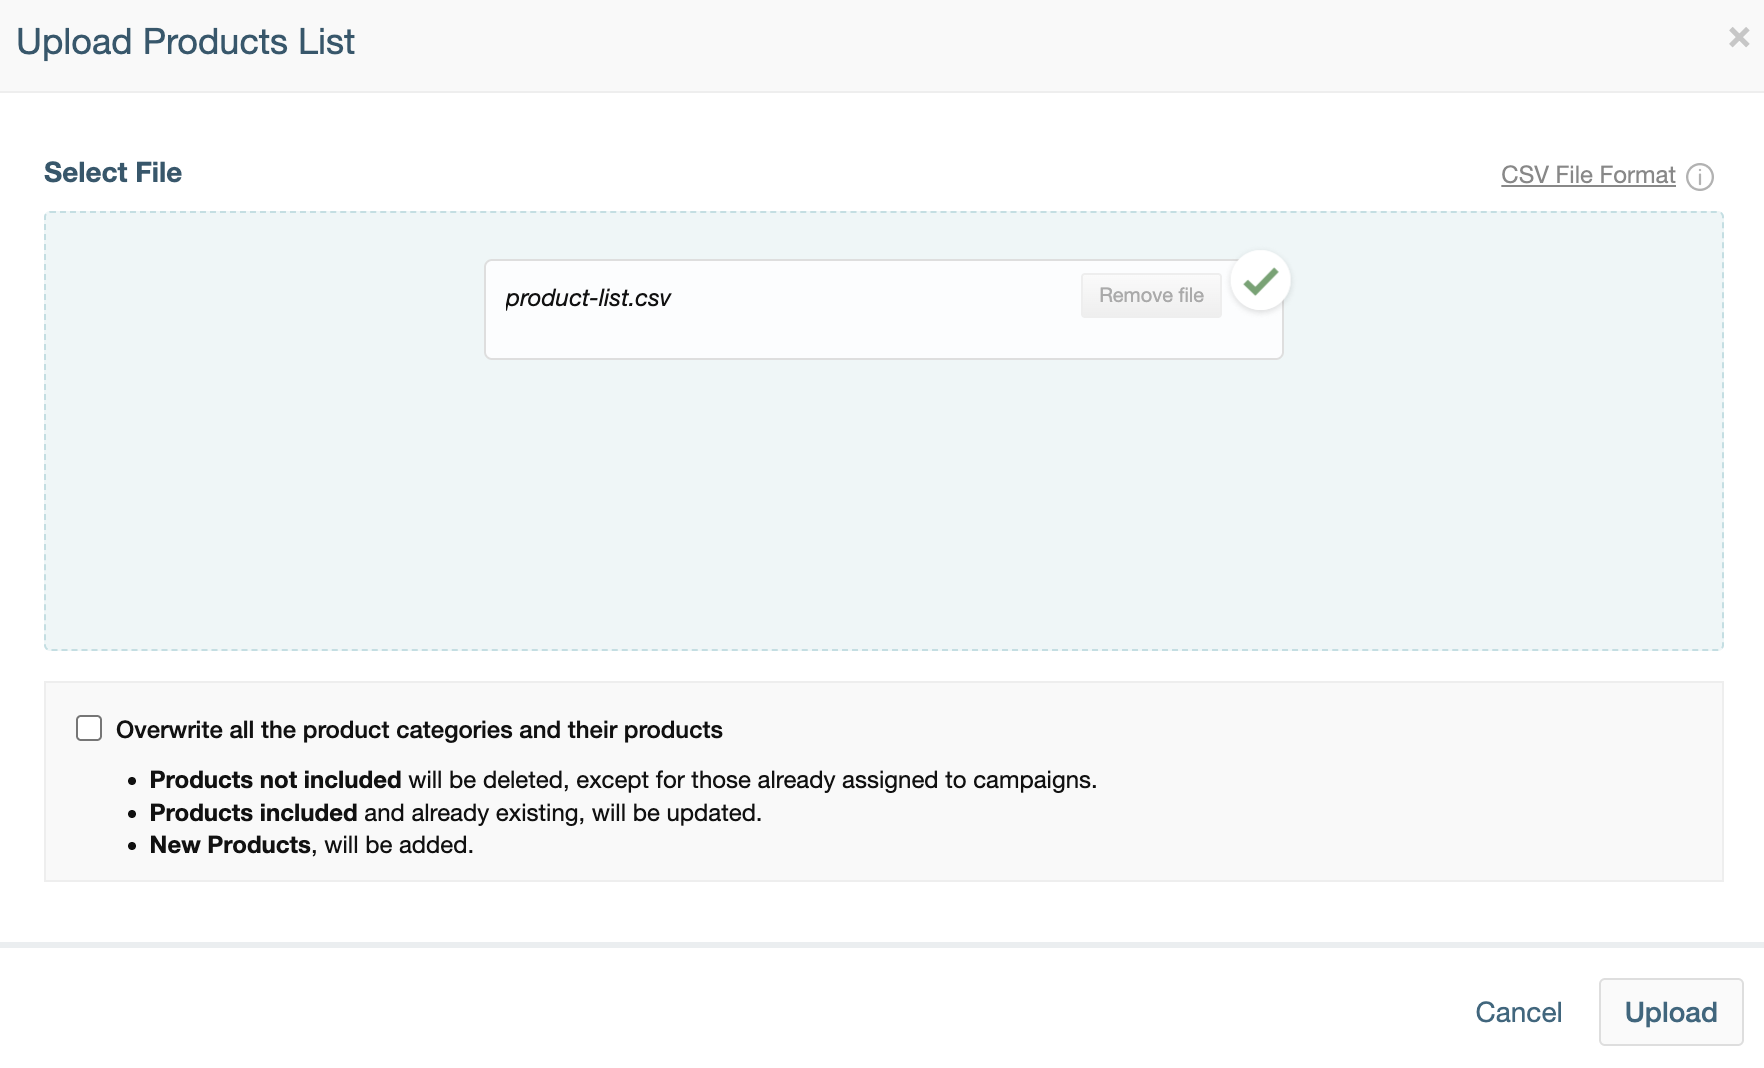The height and width of the screenshot is (1068, 1764).
Task: Click the Select File section heading
Action: (x=112, y=172)
